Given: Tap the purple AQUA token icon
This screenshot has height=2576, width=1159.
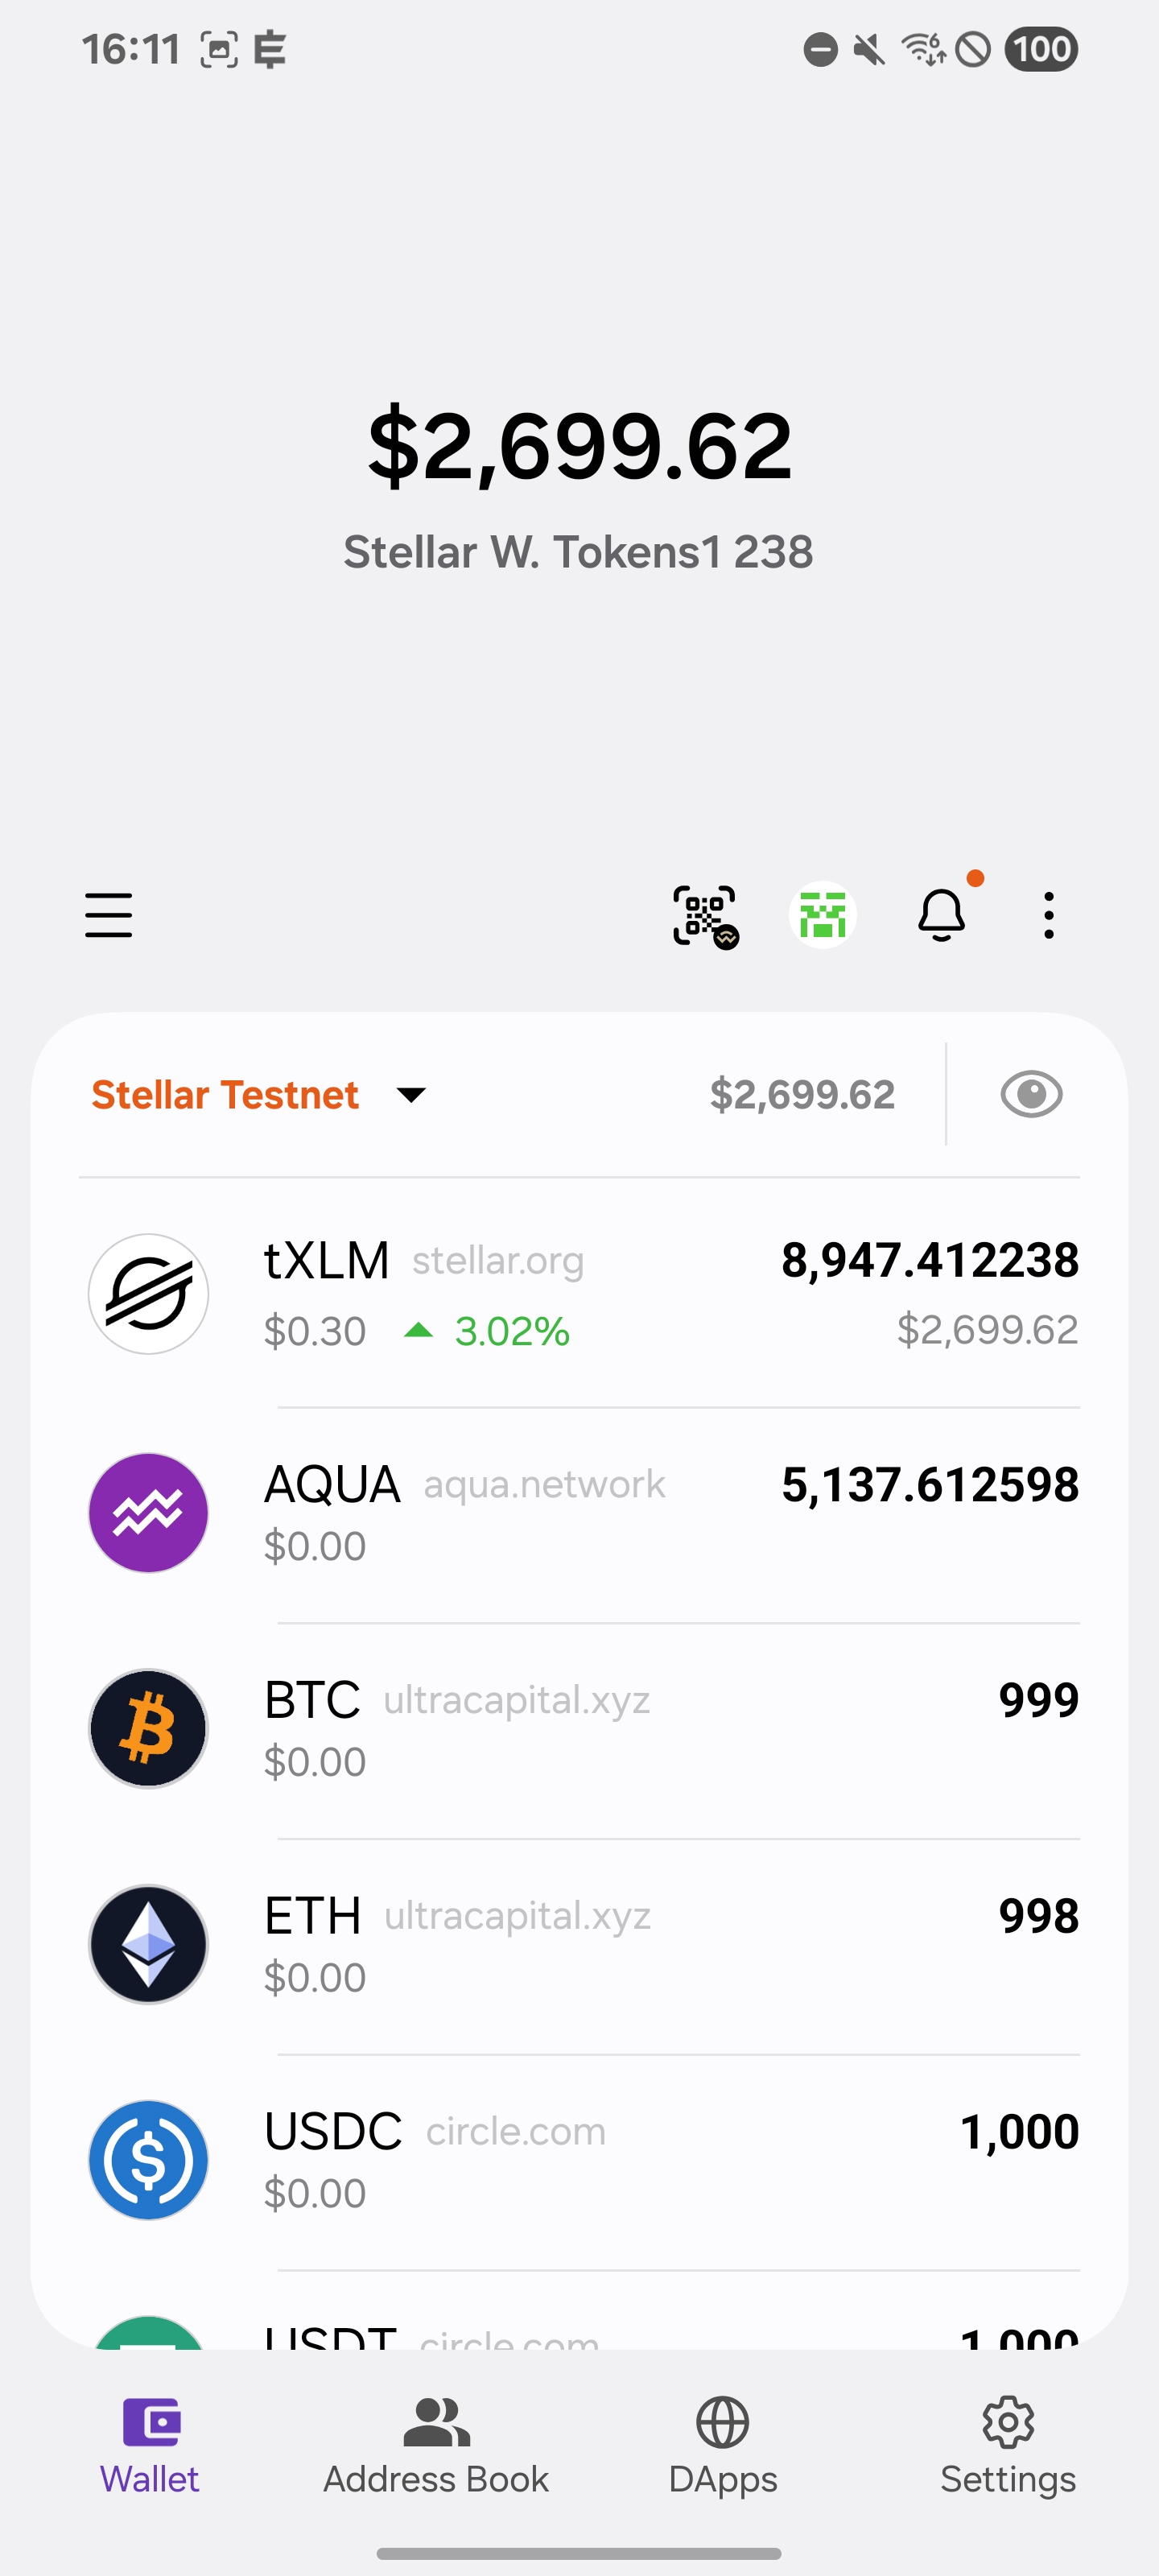Looking at the screenshot, I should click(x=148, y=1512).
